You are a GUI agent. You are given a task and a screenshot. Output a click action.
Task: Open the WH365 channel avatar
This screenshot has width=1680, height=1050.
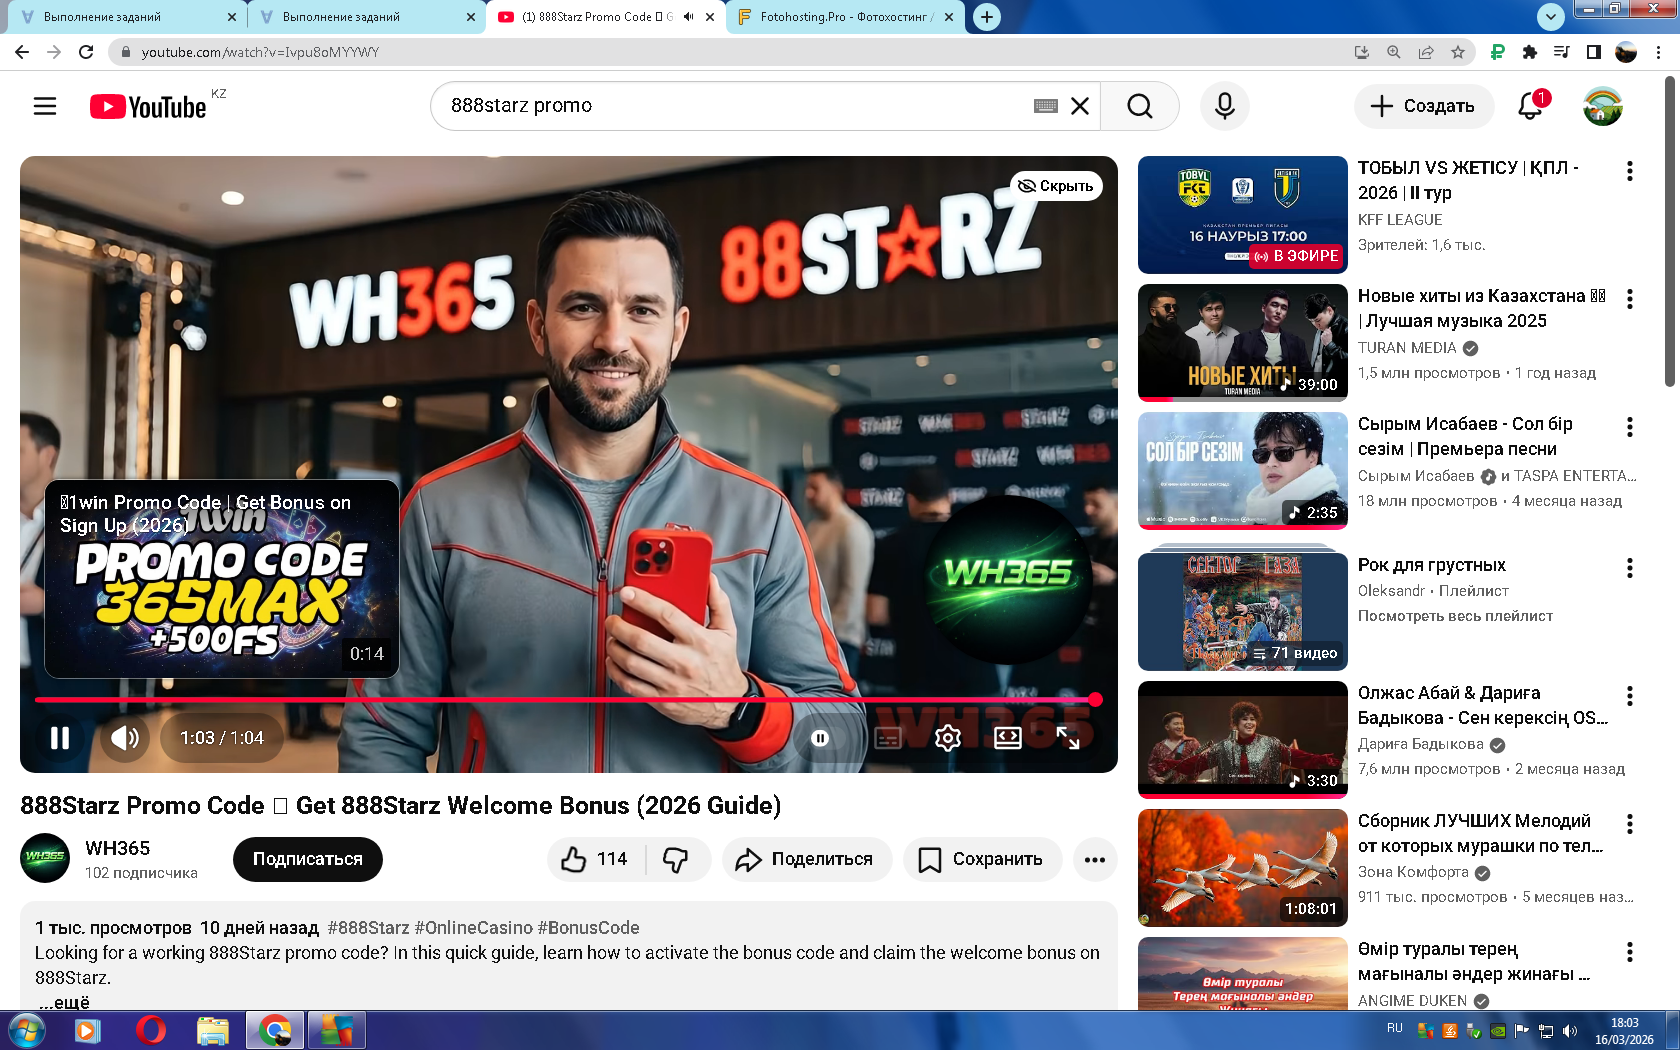coord(45,858)
